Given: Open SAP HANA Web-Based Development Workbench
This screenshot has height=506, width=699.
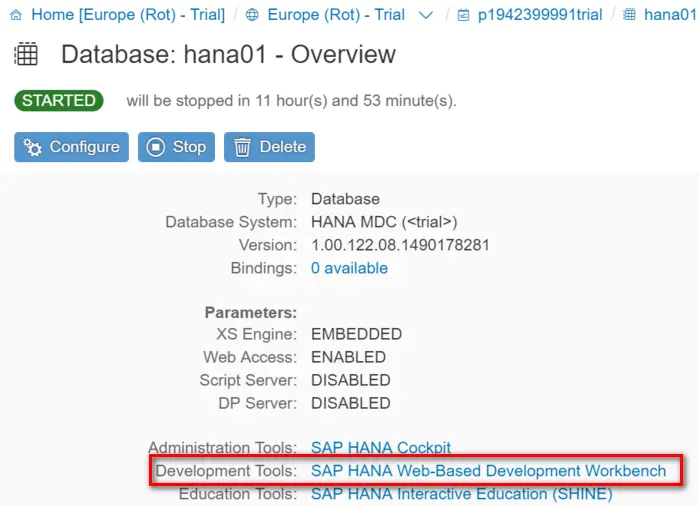Looking at the screenshot, I should point(489,471).
